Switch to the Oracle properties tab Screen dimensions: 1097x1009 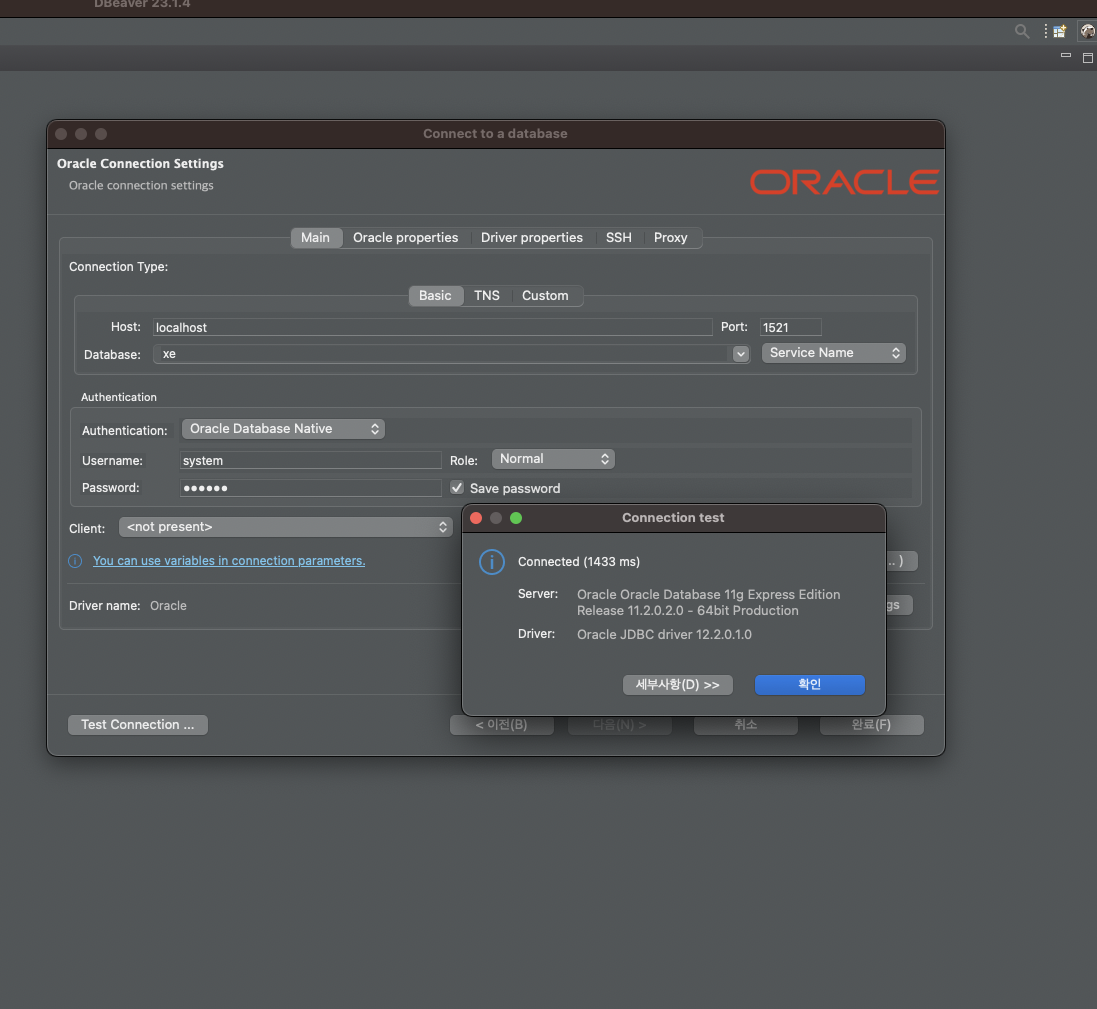tap(406, 238)
